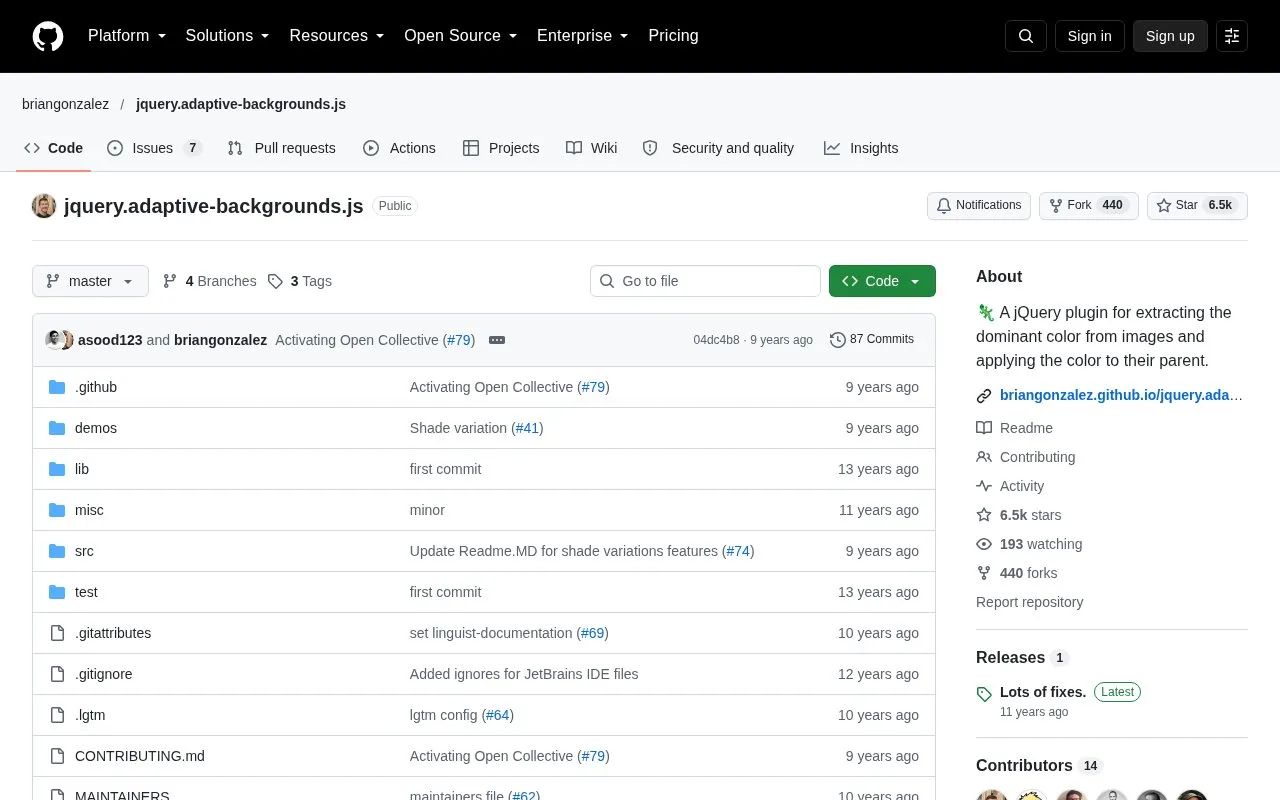Screen dimensions: 1280x800
Task: Click the .lgtm file icon
Action: [57, 715]
